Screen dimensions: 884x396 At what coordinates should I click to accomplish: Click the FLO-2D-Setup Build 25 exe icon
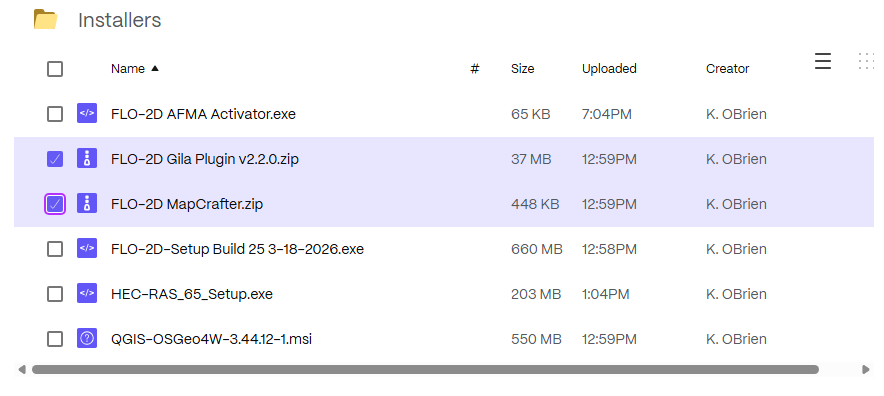pyautogui.click(x=87, y=249)
